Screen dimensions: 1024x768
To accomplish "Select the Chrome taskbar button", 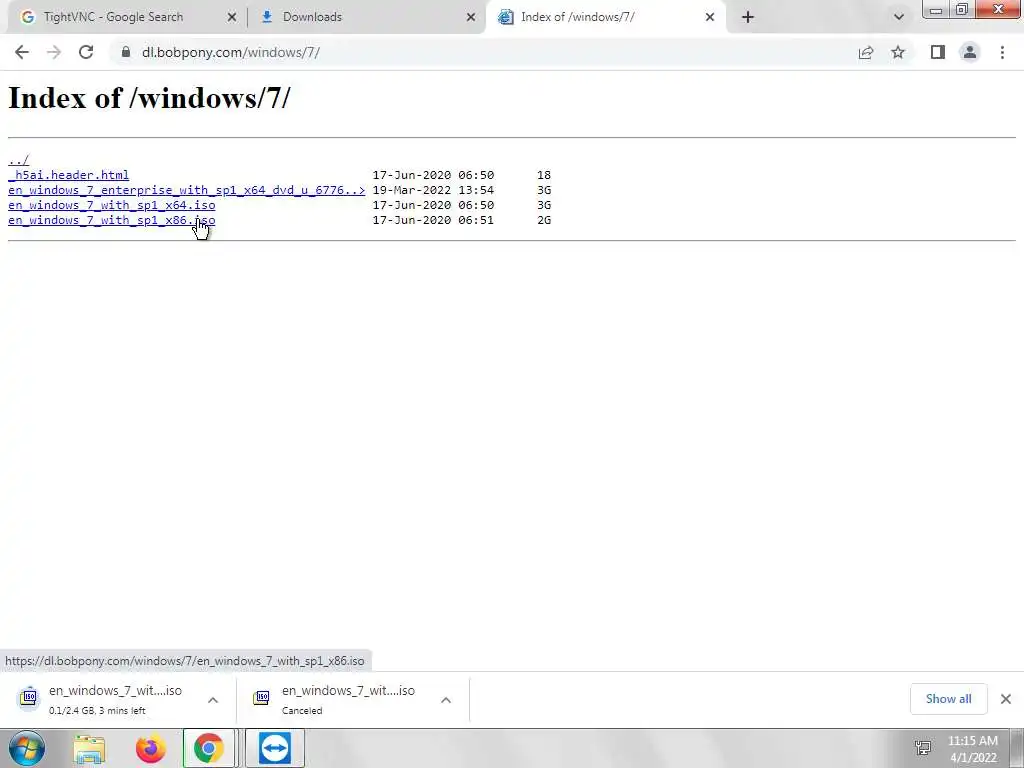I will tap(208, 748).
